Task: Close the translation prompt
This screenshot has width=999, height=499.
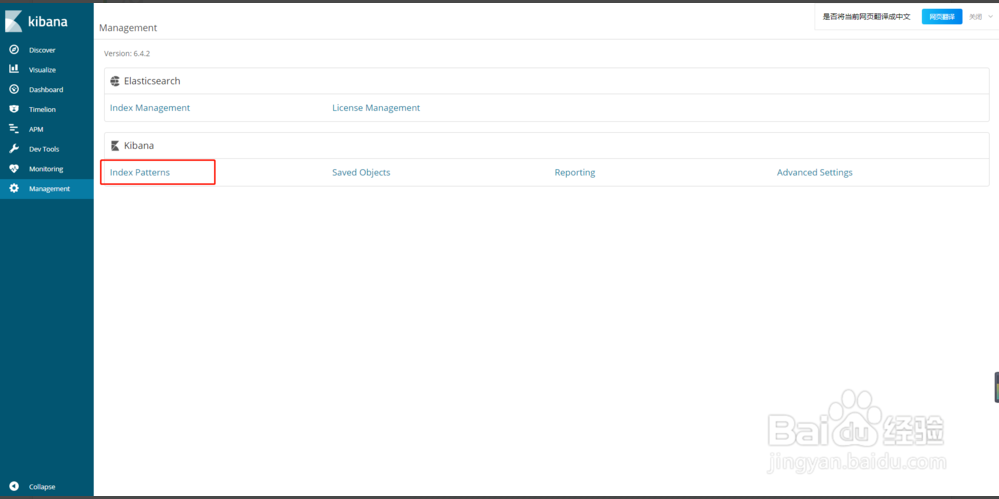Action: coord(975,17)
